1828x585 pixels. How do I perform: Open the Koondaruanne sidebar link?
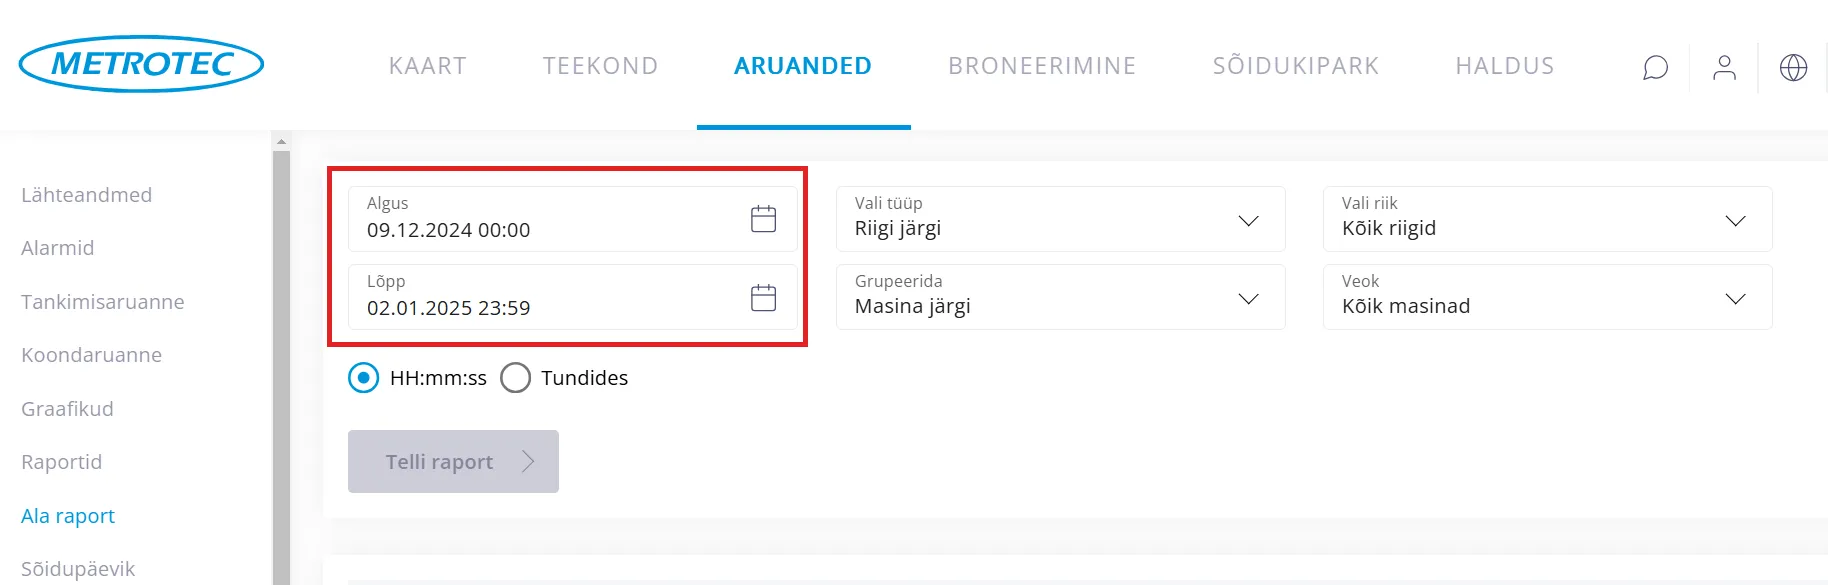click(x=92, y=355)
